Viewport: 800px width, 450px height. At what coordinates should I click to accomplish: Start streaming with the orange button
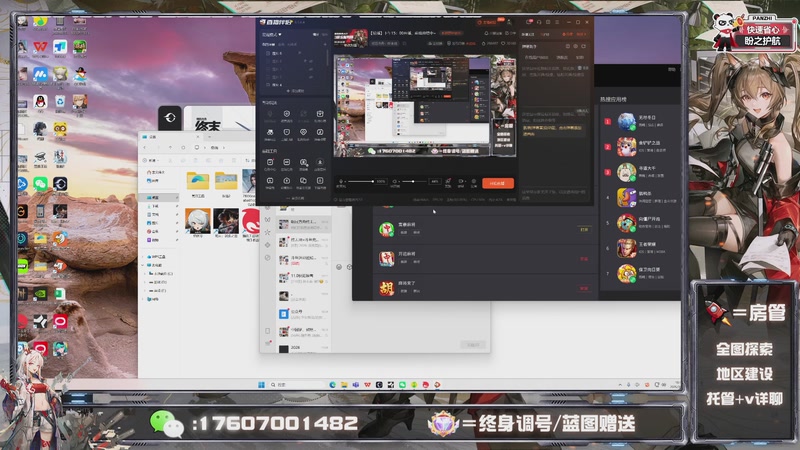498,183
